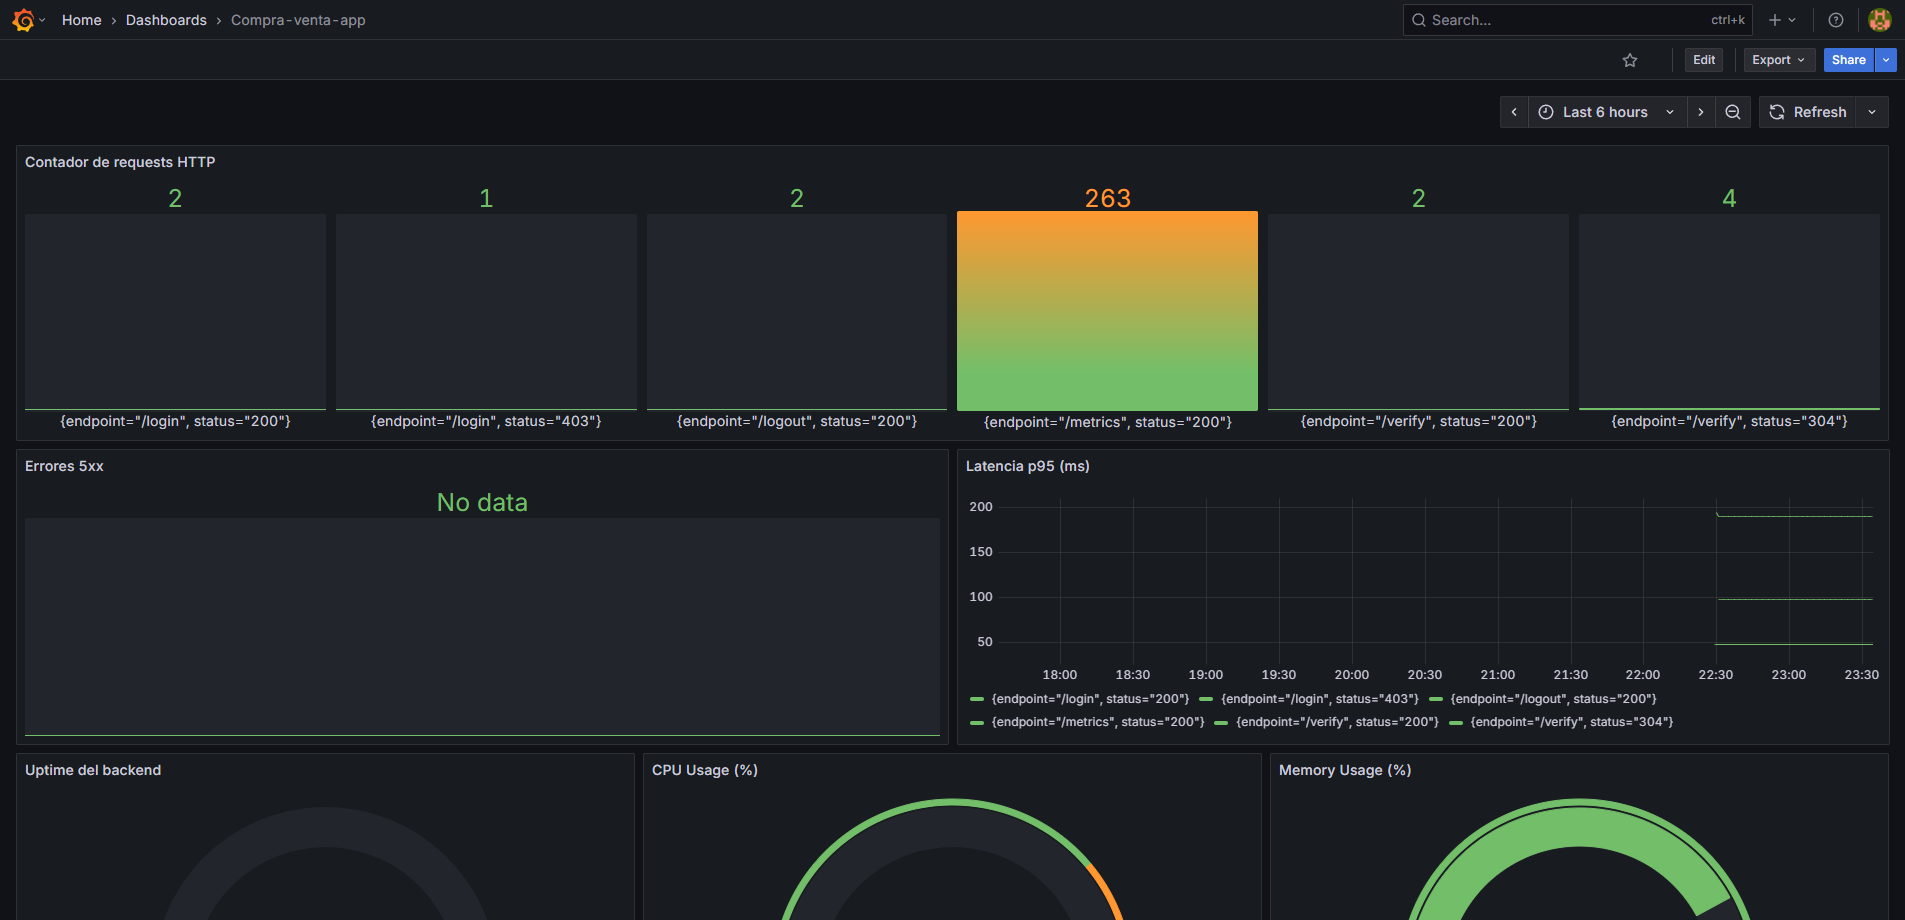Open the refresh interval dropdown

tap(1872, 112)
